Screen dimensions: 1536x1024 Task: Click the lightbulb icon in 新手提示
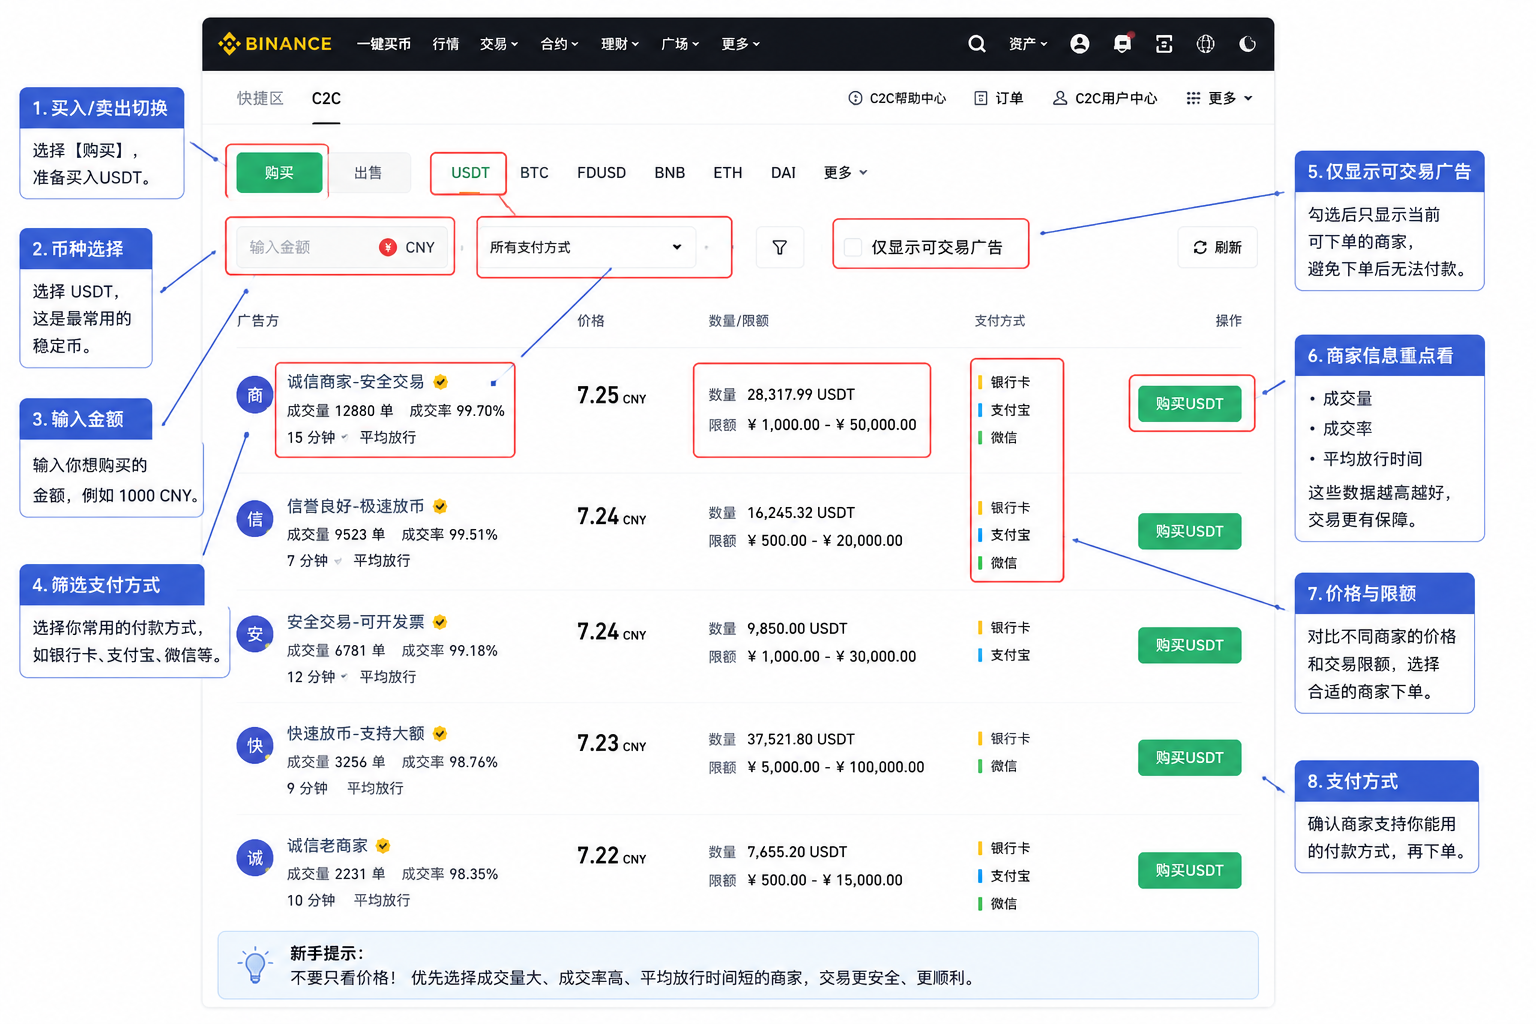point(255,965)
